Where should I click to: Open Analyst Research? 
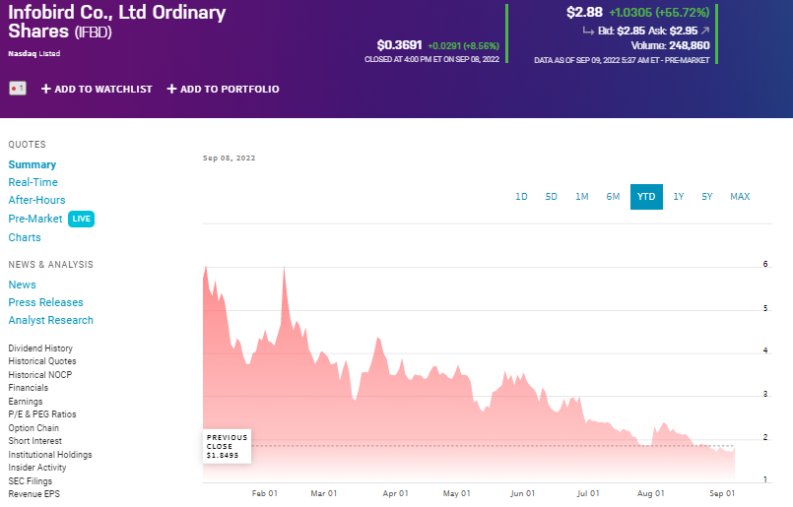click(x=51, y=320)
